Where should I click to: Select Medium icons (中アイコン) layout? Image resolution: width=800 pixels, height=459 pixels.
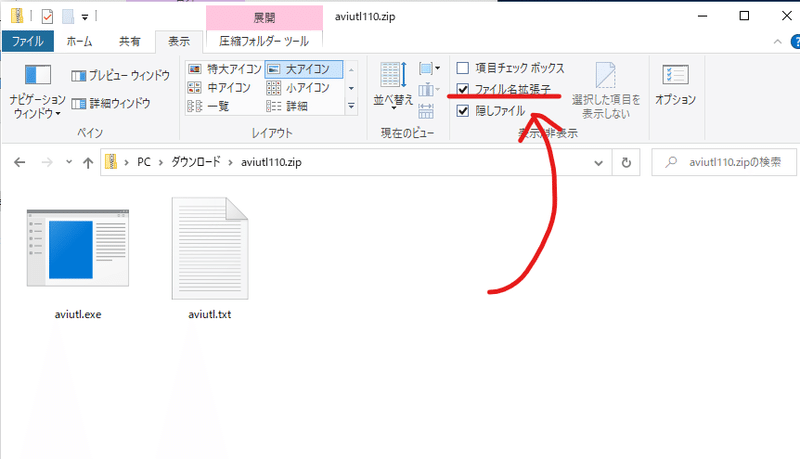pos(219,88)
